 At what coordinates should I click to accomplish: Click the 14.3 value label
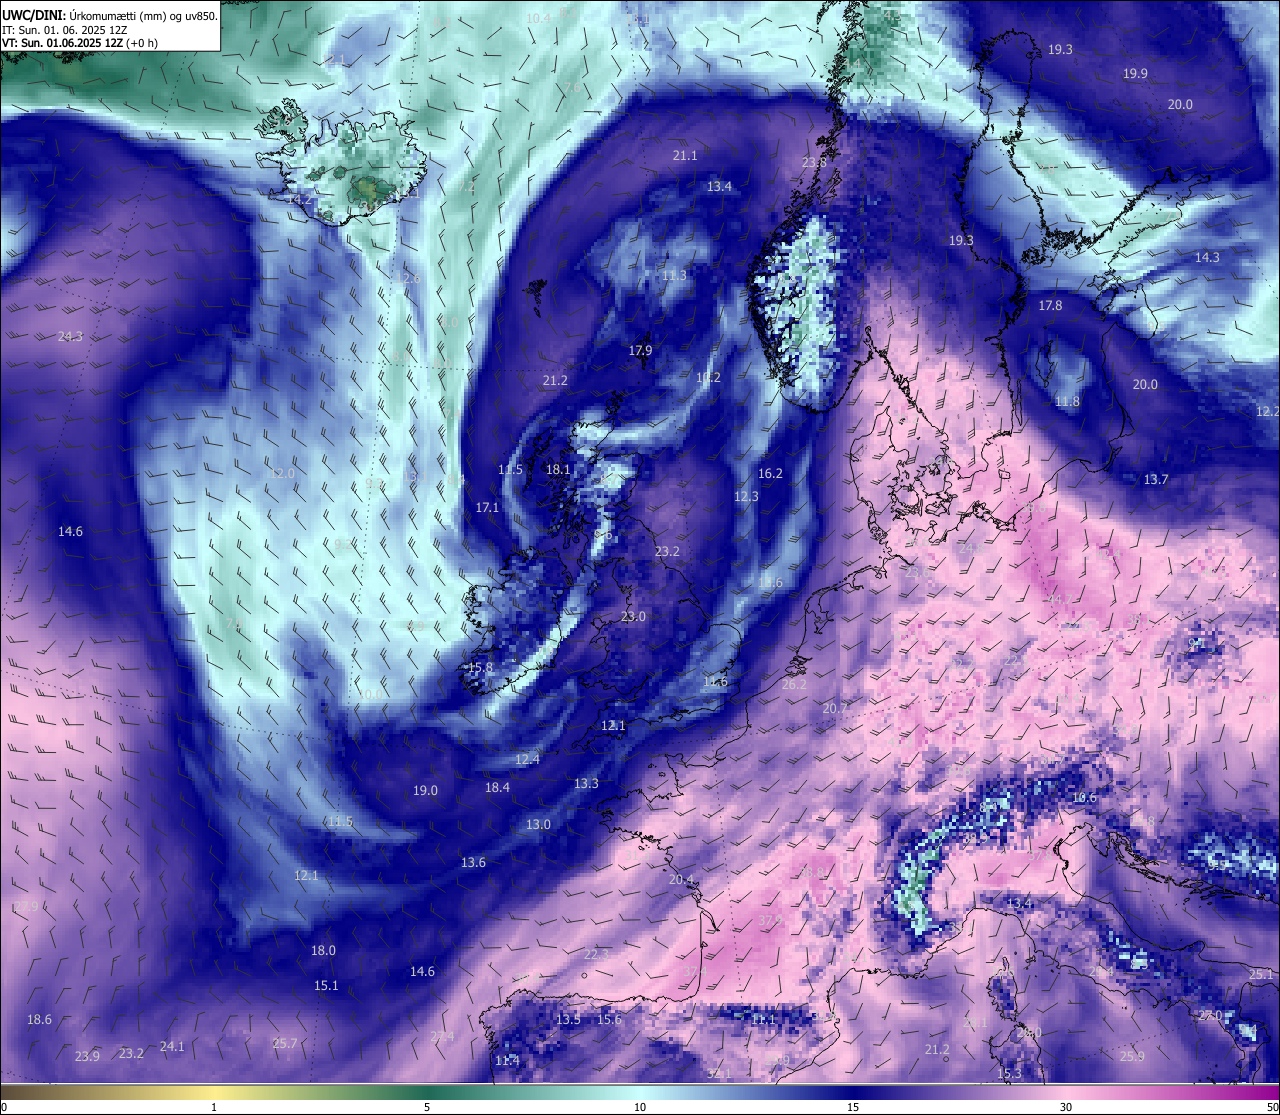tap(1207, 258)
